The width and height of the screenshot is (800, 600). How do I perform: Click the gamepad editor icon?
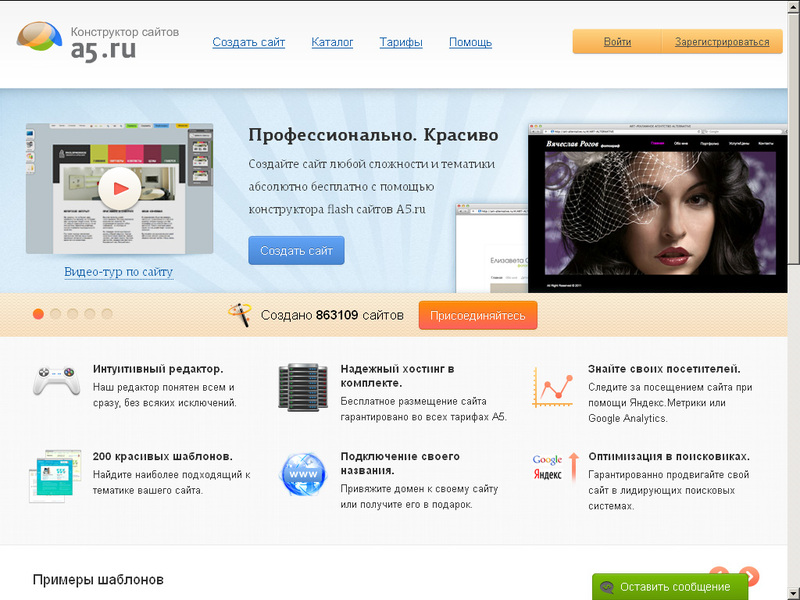[x=56, y=380]
